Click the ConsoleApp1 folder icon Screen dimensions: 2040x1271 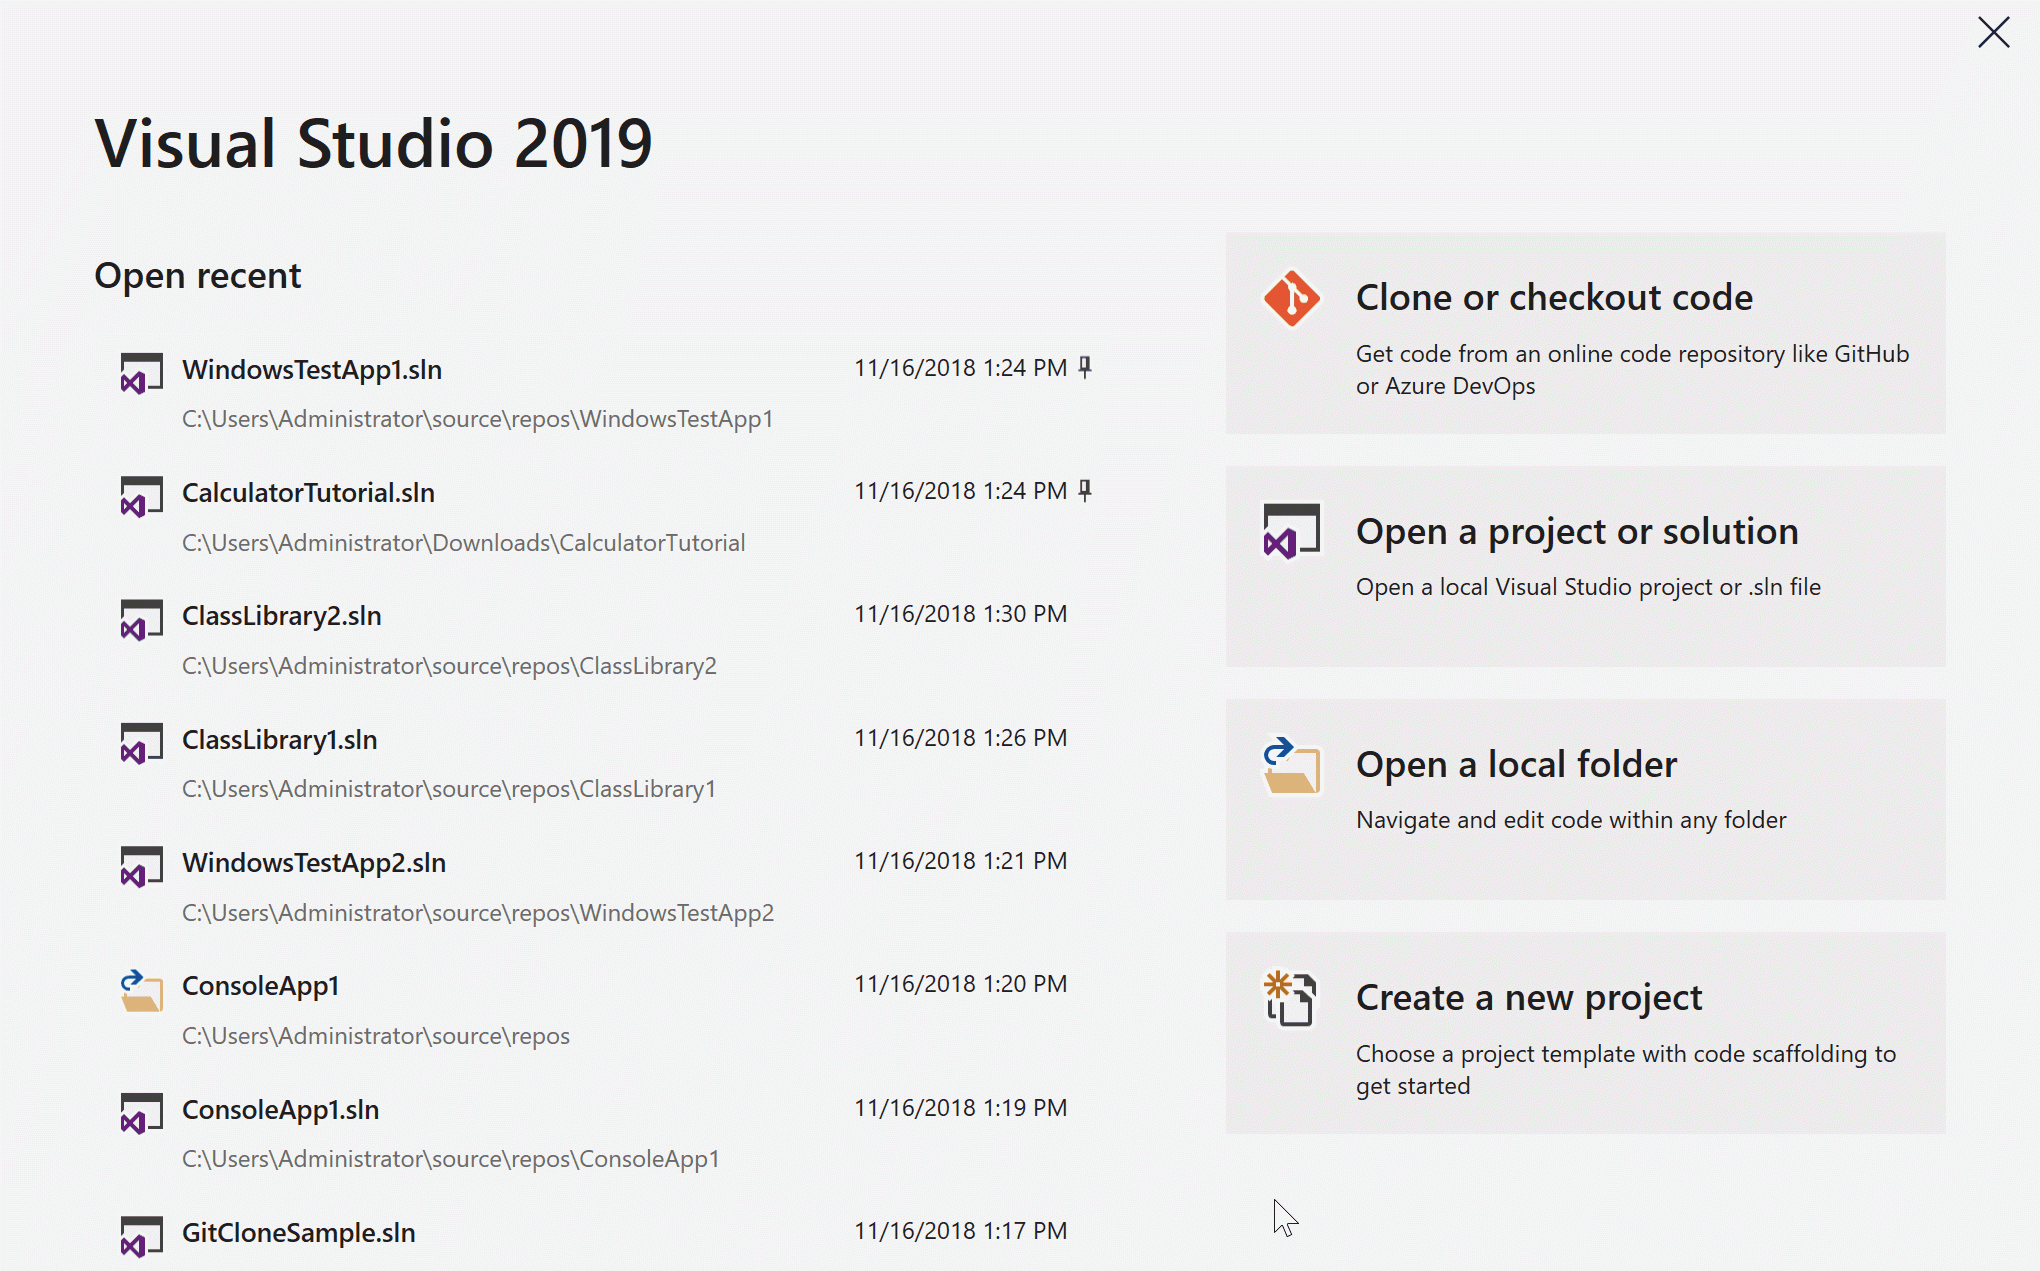click(x=141, y=991)
